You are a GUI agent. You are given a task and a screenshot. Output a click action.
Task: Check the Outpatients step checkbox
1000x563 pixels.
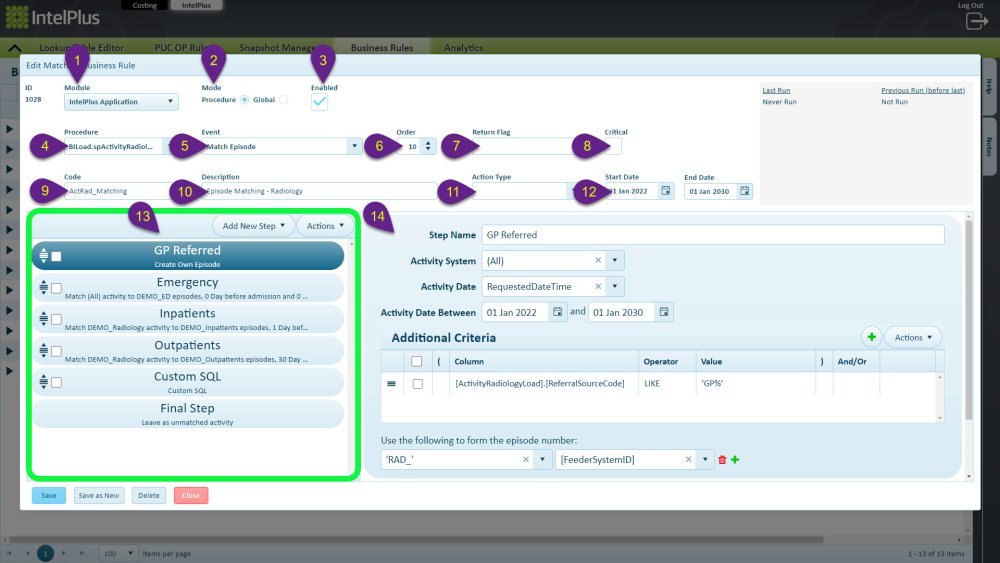[x=56, y=351]
